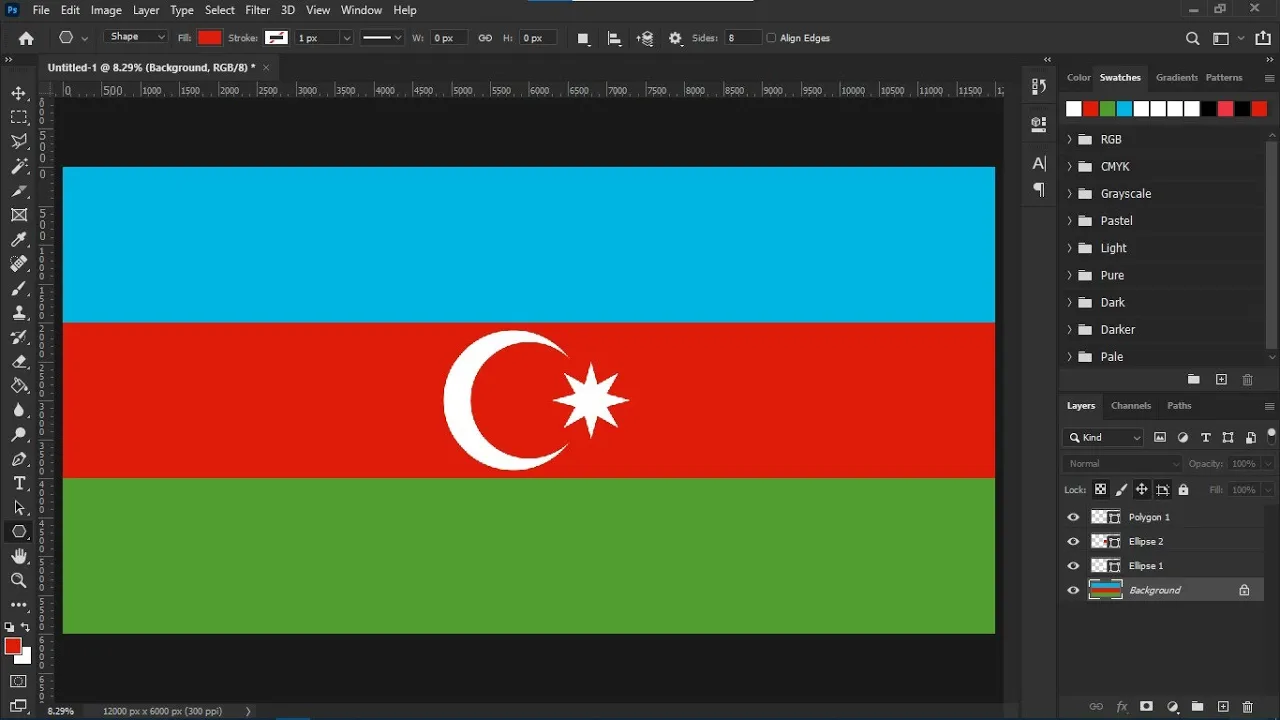Switch to the Channels tab
Screen dimensions: 1280x720
(1131, 406)
